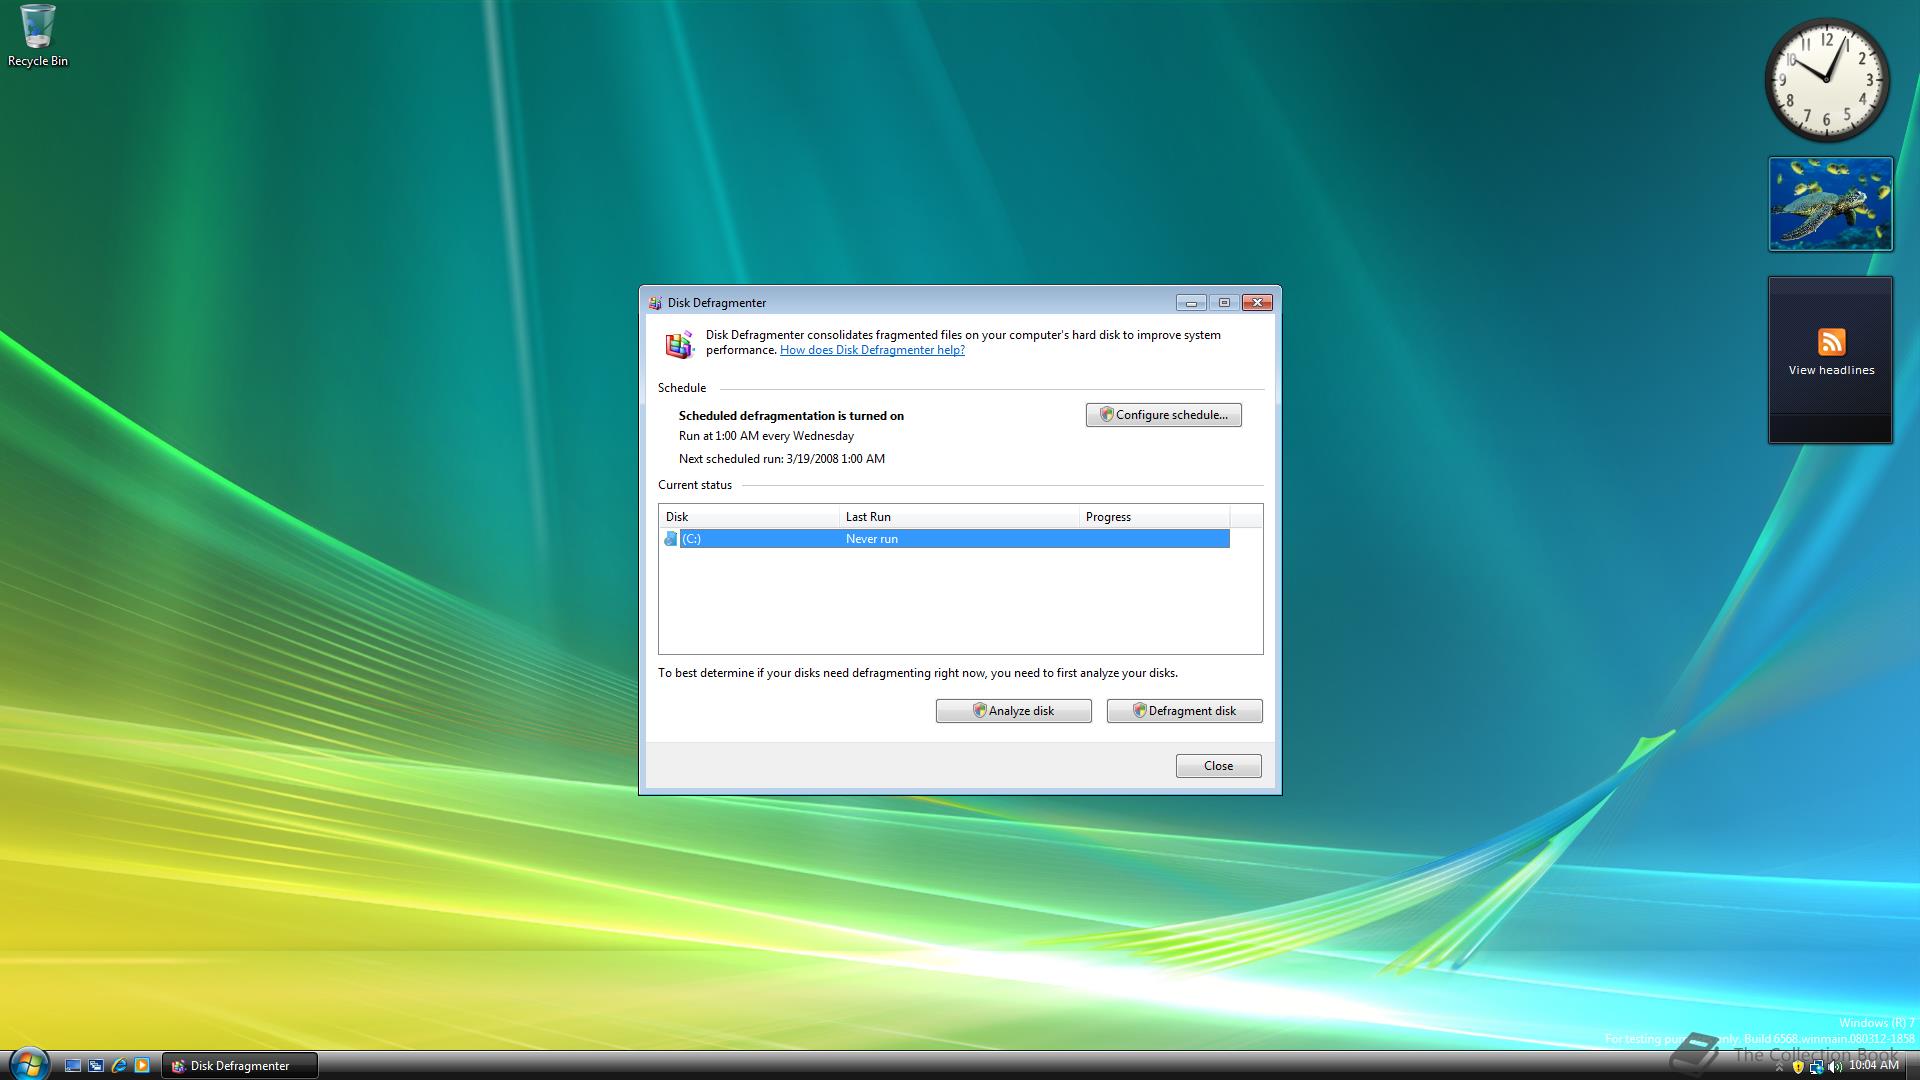
Task: Click 'Scheduled defragmentation is turned on' text
Action: 791,416
